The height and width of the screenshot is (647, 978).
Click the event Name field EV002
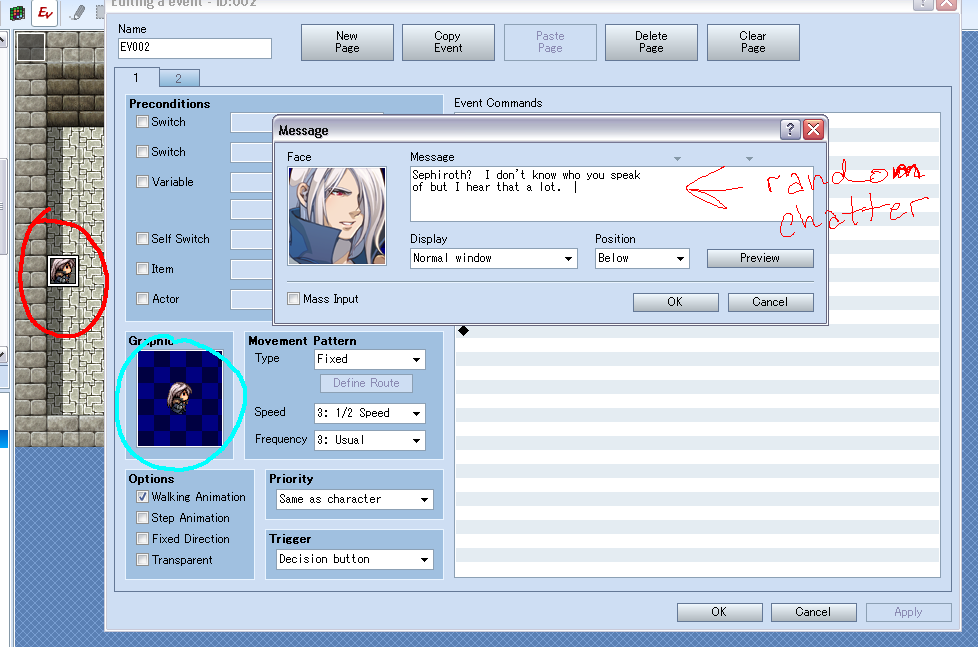coord(195,48)
